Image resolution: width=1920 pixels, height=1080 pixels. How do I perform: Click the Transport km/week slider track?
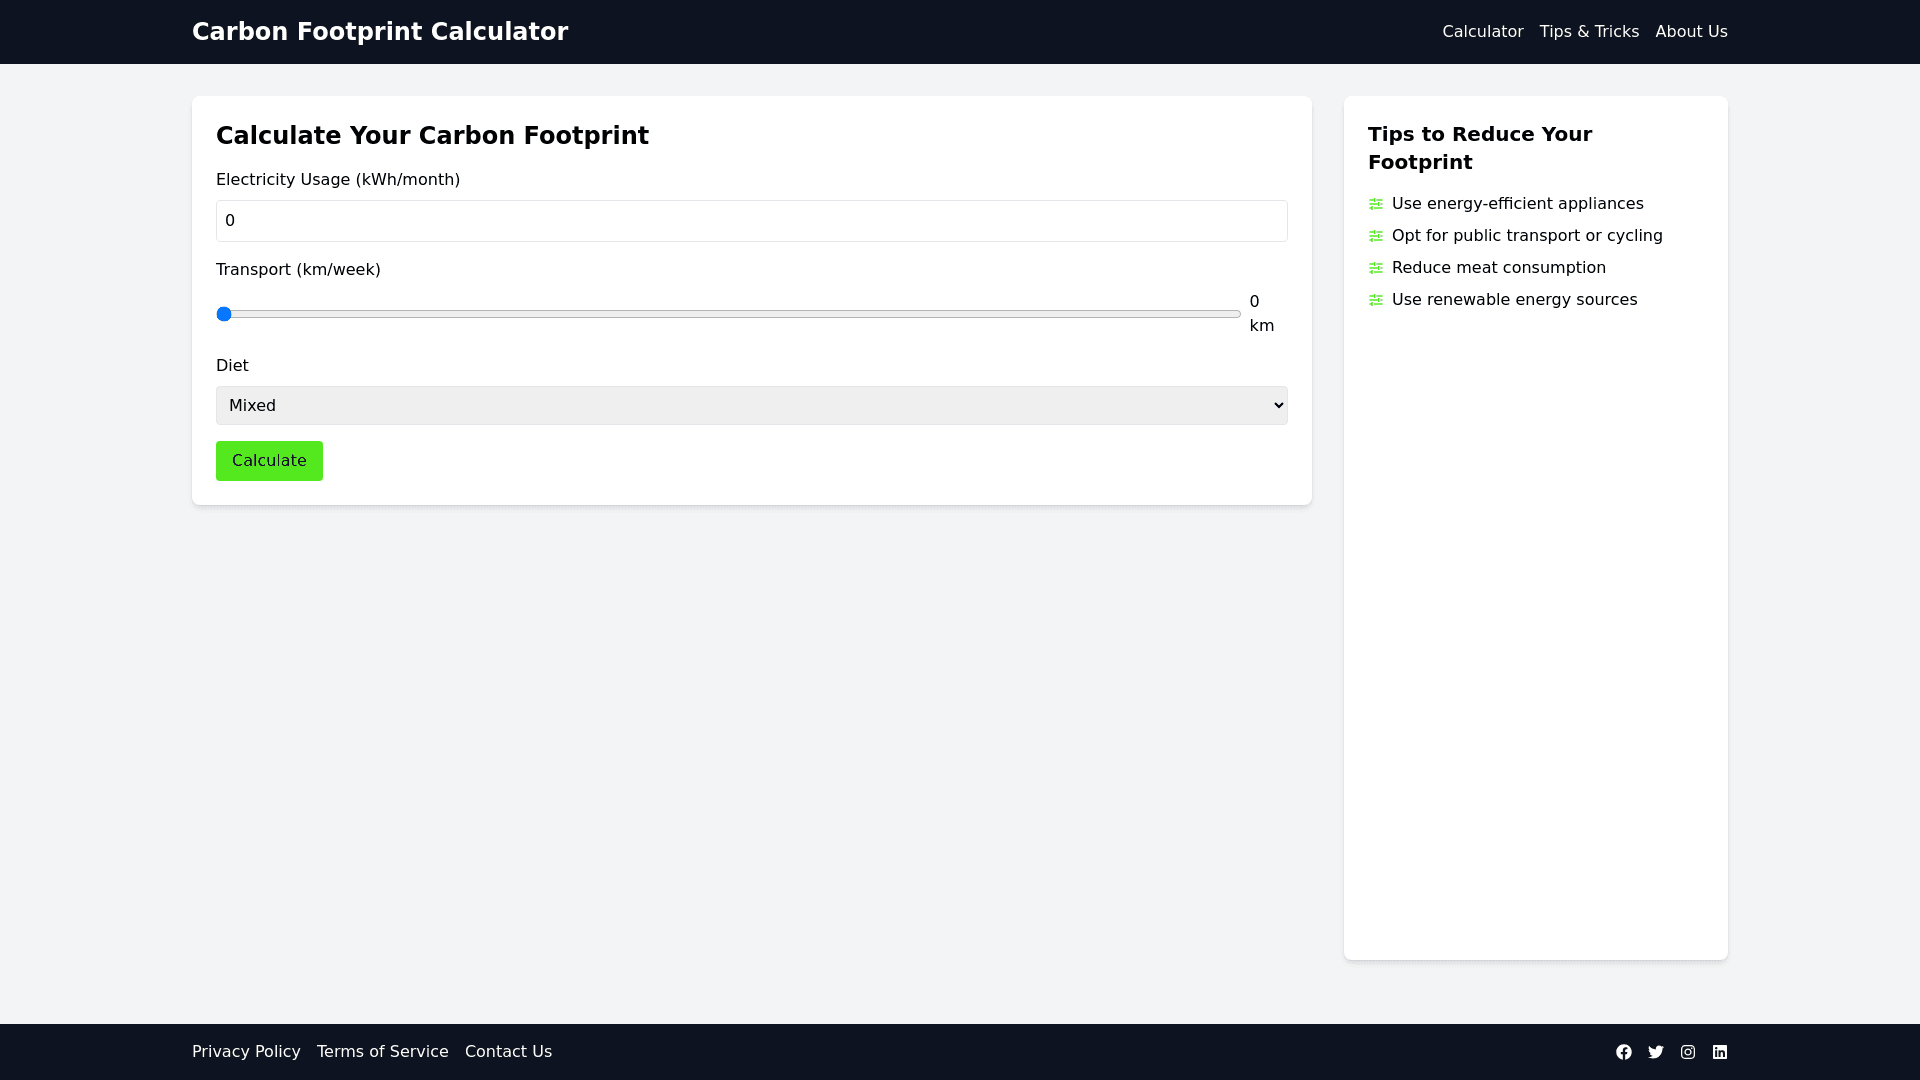pos(728,314)
